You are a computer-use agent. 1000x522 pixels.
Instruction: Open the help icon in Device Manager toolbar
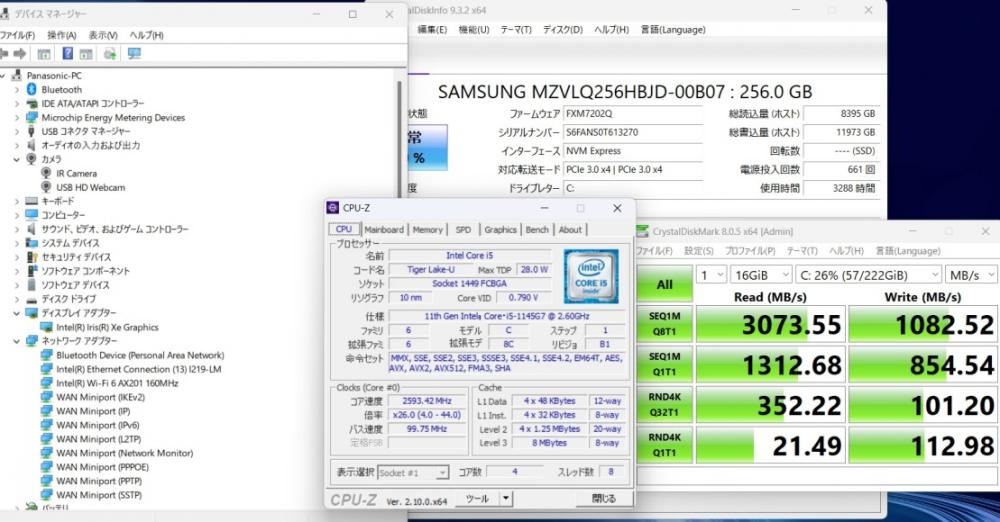point(67,54)
